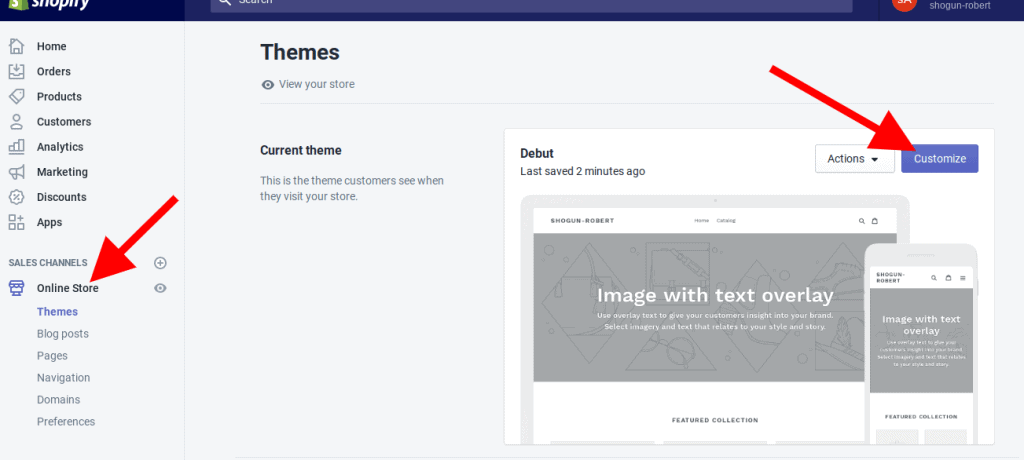Open Analytics section

click(x=60, y=146)
